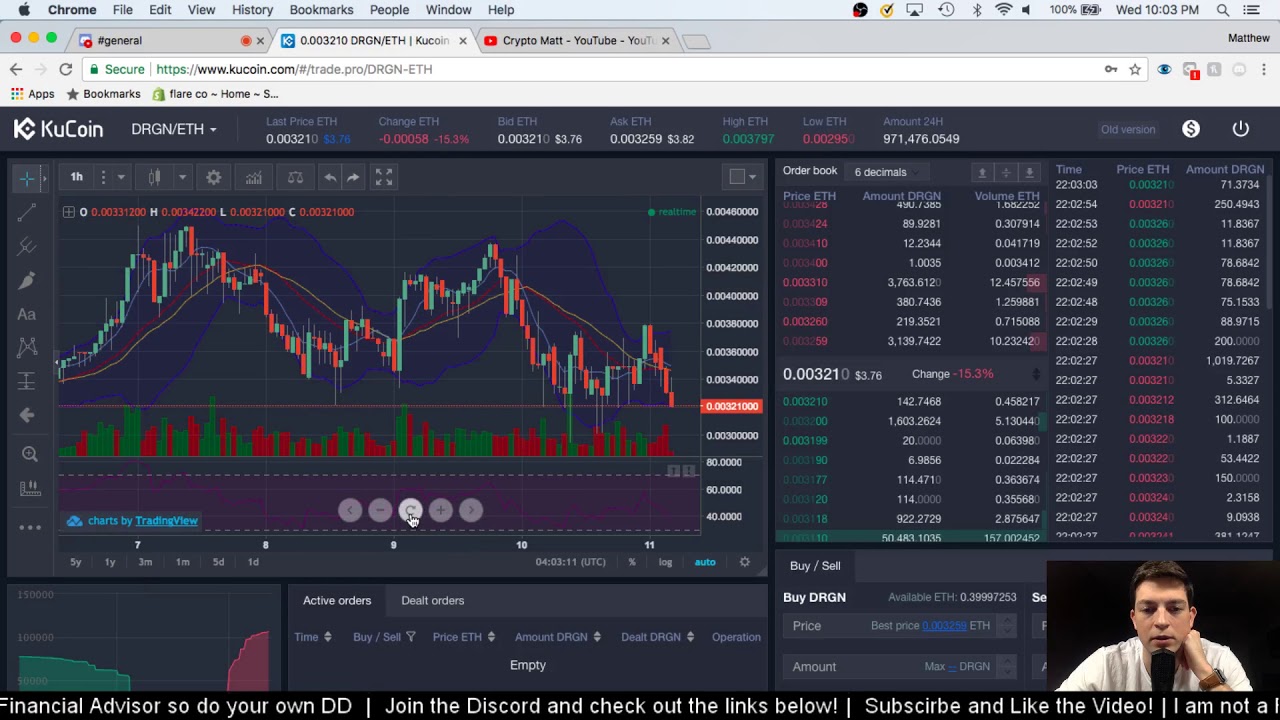Select the brush drawing tool
1280x720 pixels.
pos(27,280)
